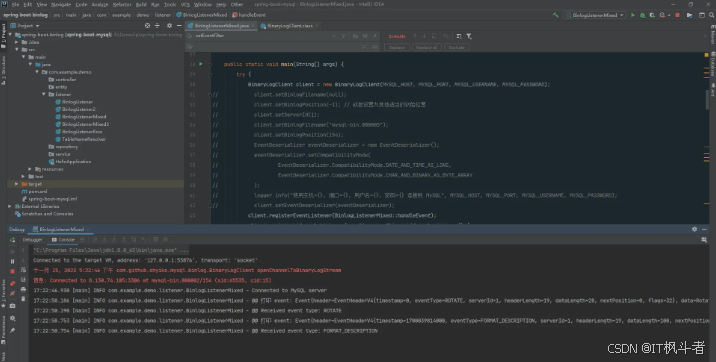The height and width of the screenshot is (362, 716).
Task: Expand the target folder
Action: [17, 184]
